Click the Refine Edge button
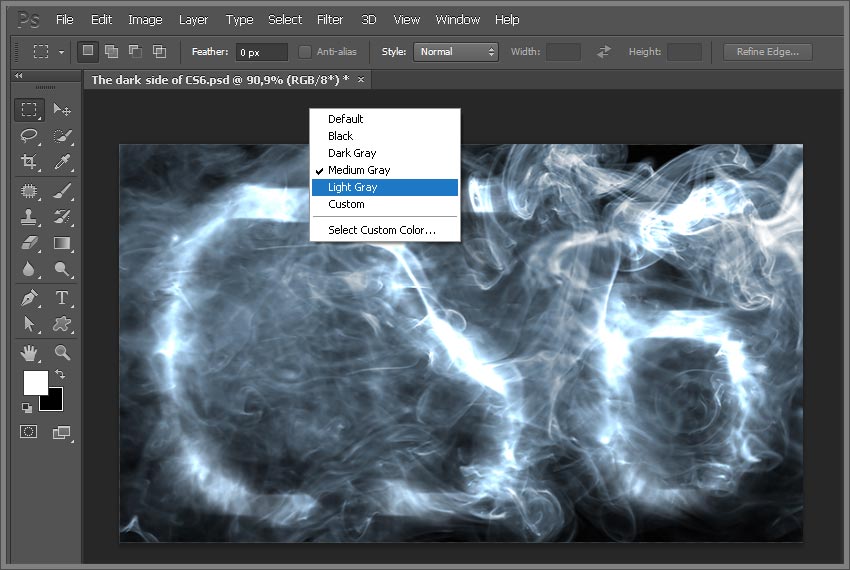This screenshot has width=850, height=570. 768,52
